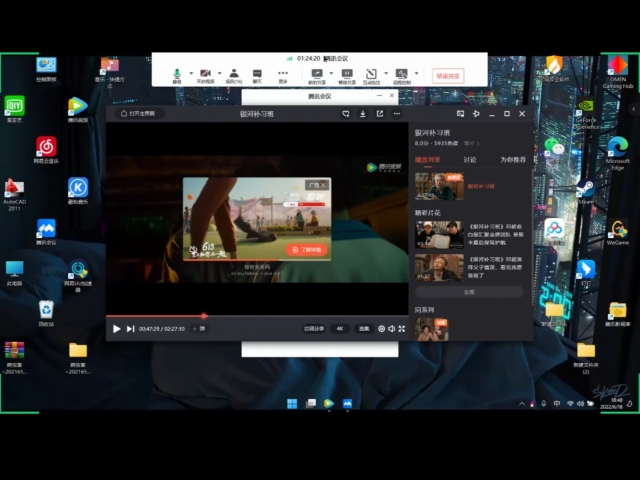This screenshot has height=480, width=640.
Task: Close the ad overlay with 广告 X
Action: (x=323, y=185)
